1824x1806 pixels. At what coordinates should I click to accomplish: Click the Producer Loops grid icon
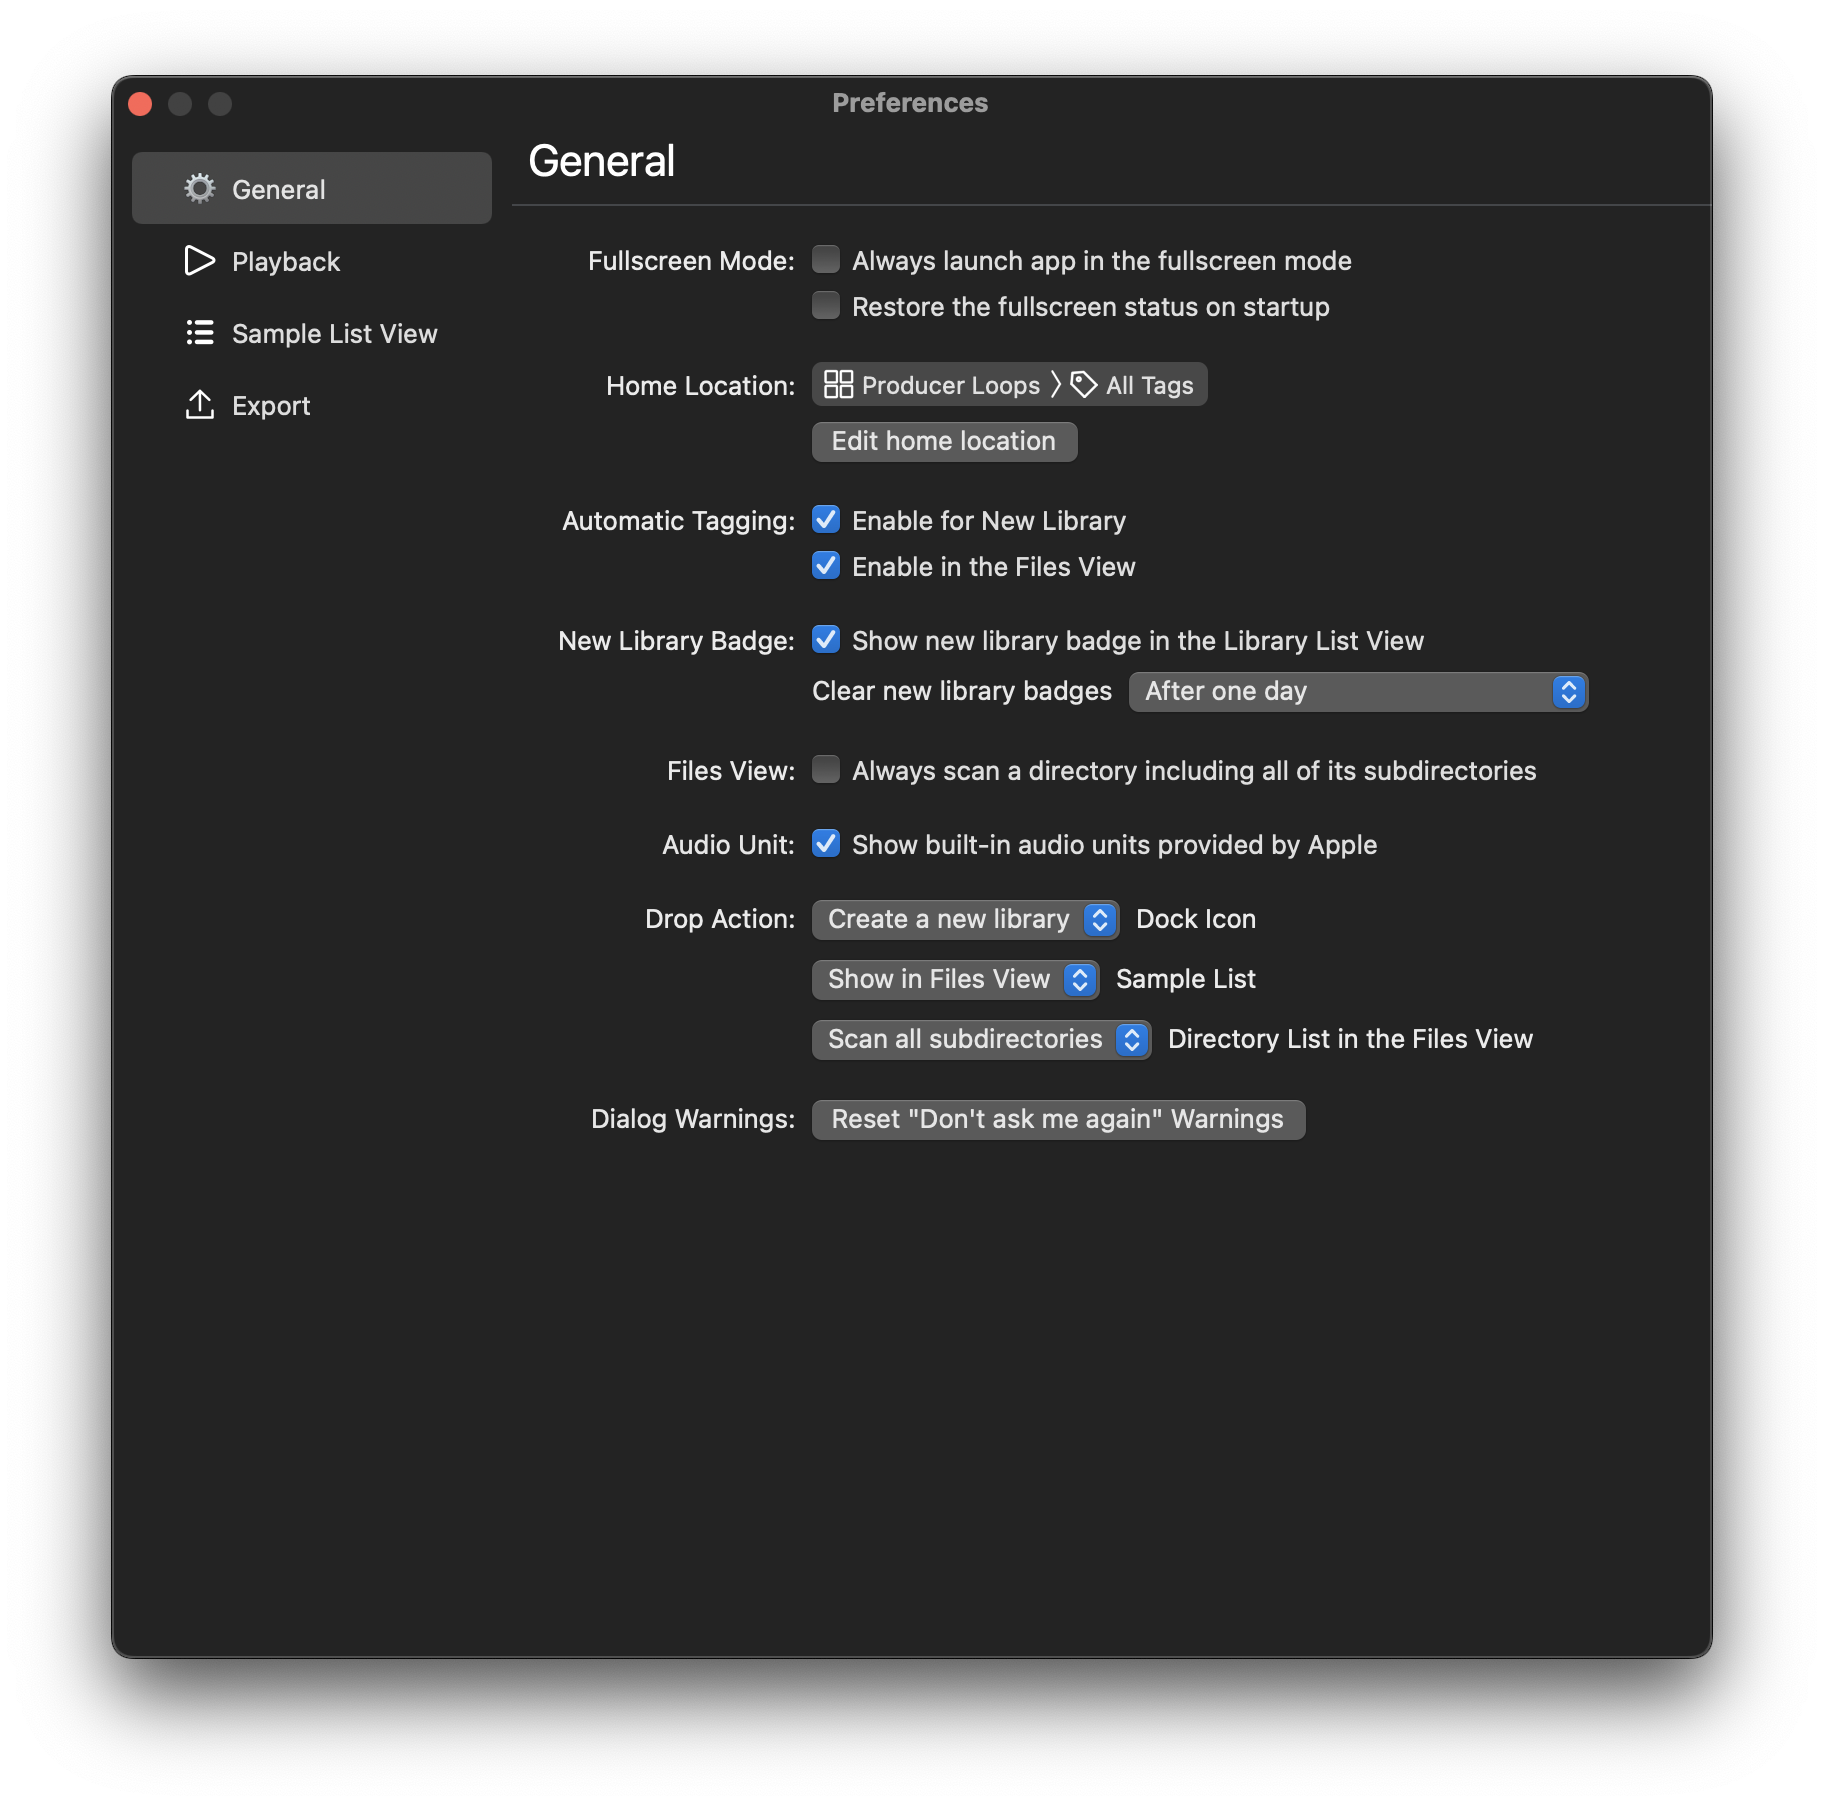click(838, 385)
